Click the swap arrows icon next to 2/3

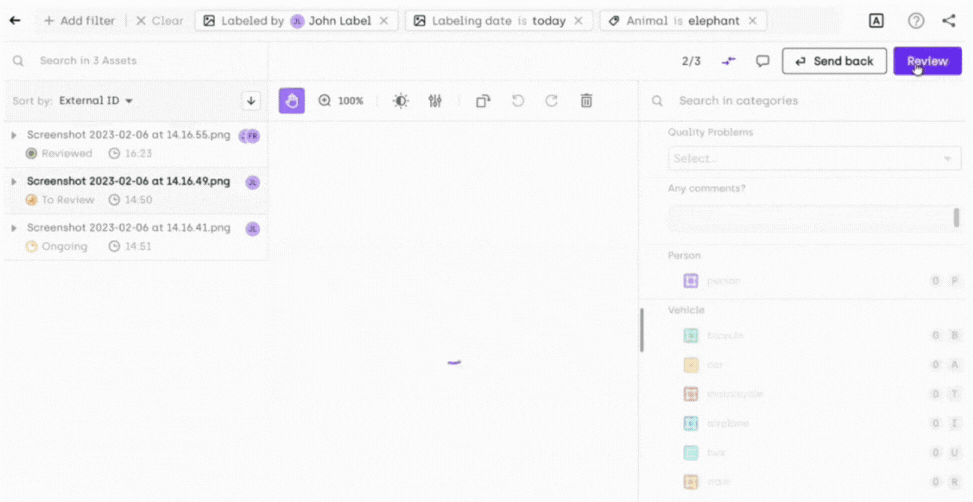tap(729, 61)
